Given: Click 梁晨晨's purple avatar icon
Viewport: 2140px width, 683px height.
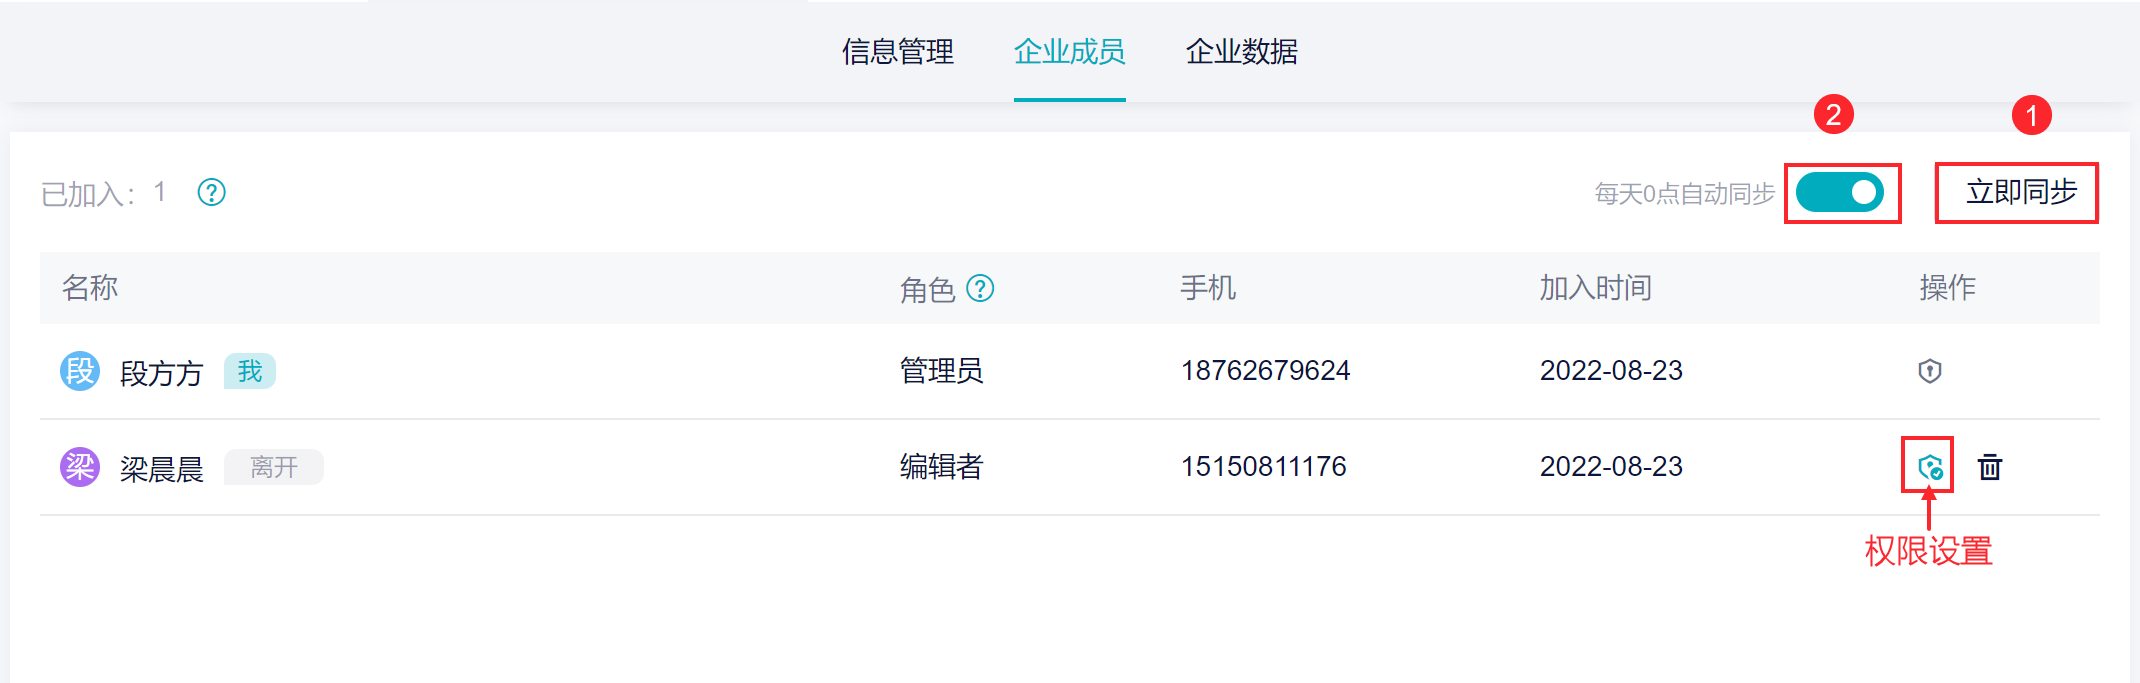Looking at the screenshot, I should click(x=80, y=467).
